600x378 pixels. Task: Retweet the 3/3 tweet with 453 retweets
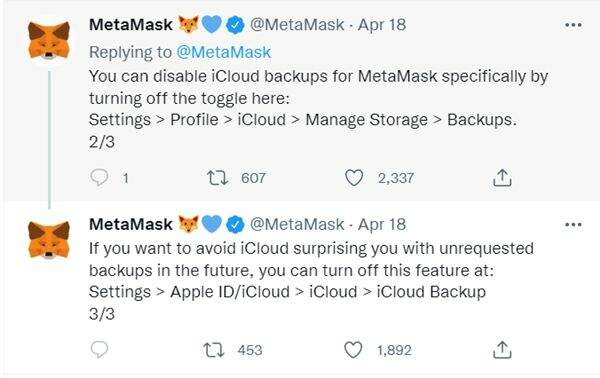[x=214, y=350]
